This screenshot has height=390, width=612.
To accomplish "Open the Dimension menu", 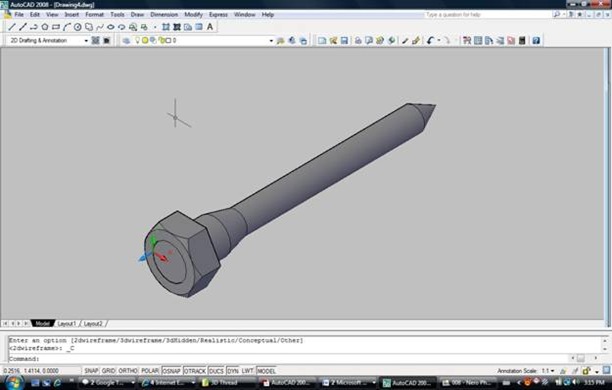I will [x=164, y=14].
